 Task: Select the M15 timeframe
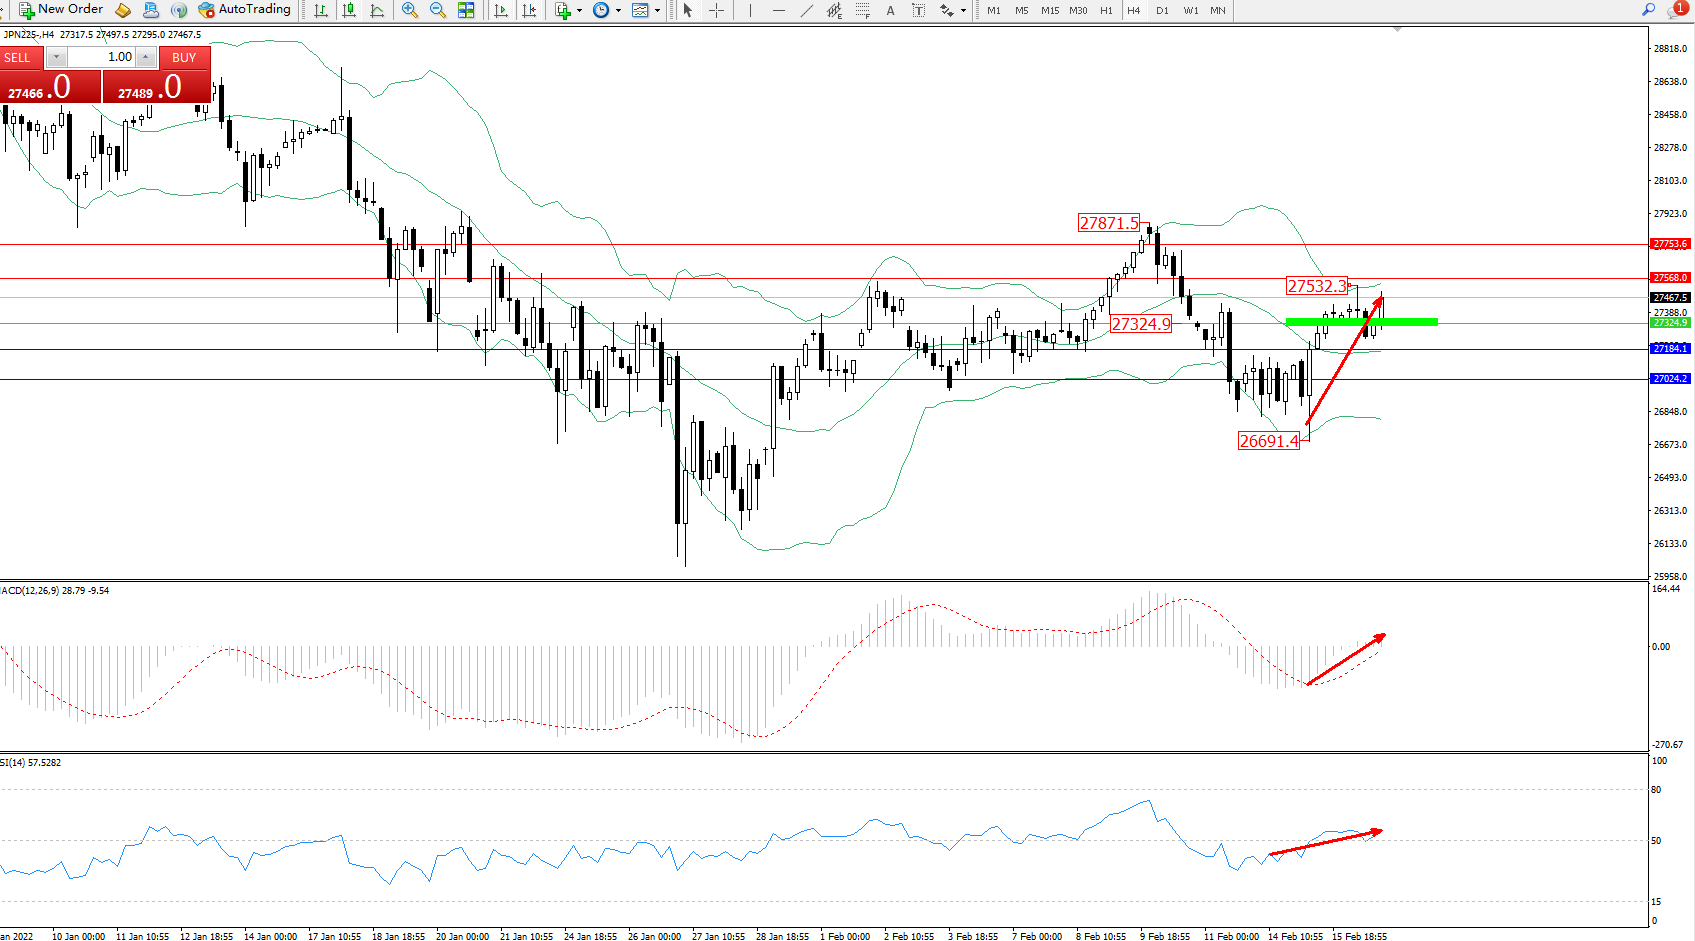tap(1049, 10)
